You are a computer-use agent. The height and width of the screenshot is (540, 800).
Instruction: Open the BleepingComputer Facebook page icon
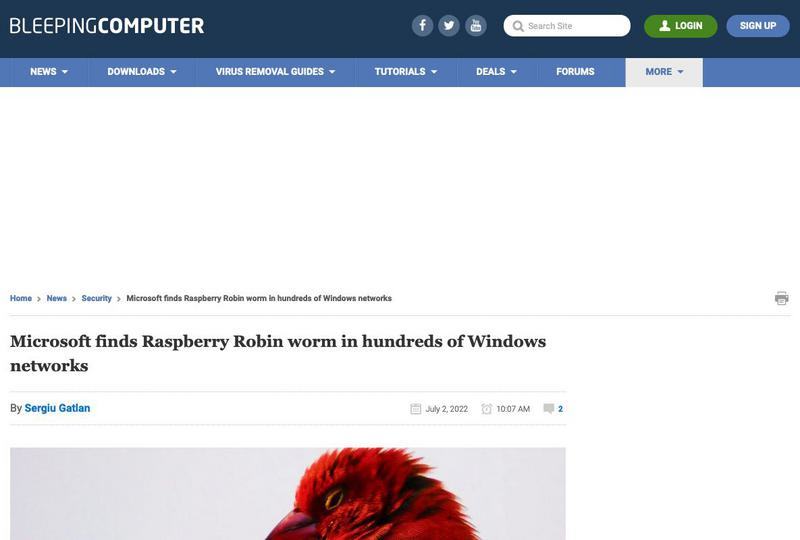[x=422, y=26]
